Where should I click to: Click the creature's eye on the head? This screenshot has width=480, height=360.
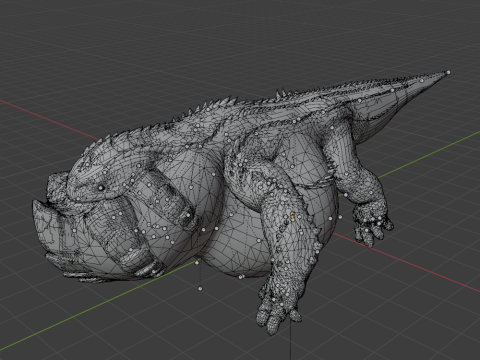point(101,188)
